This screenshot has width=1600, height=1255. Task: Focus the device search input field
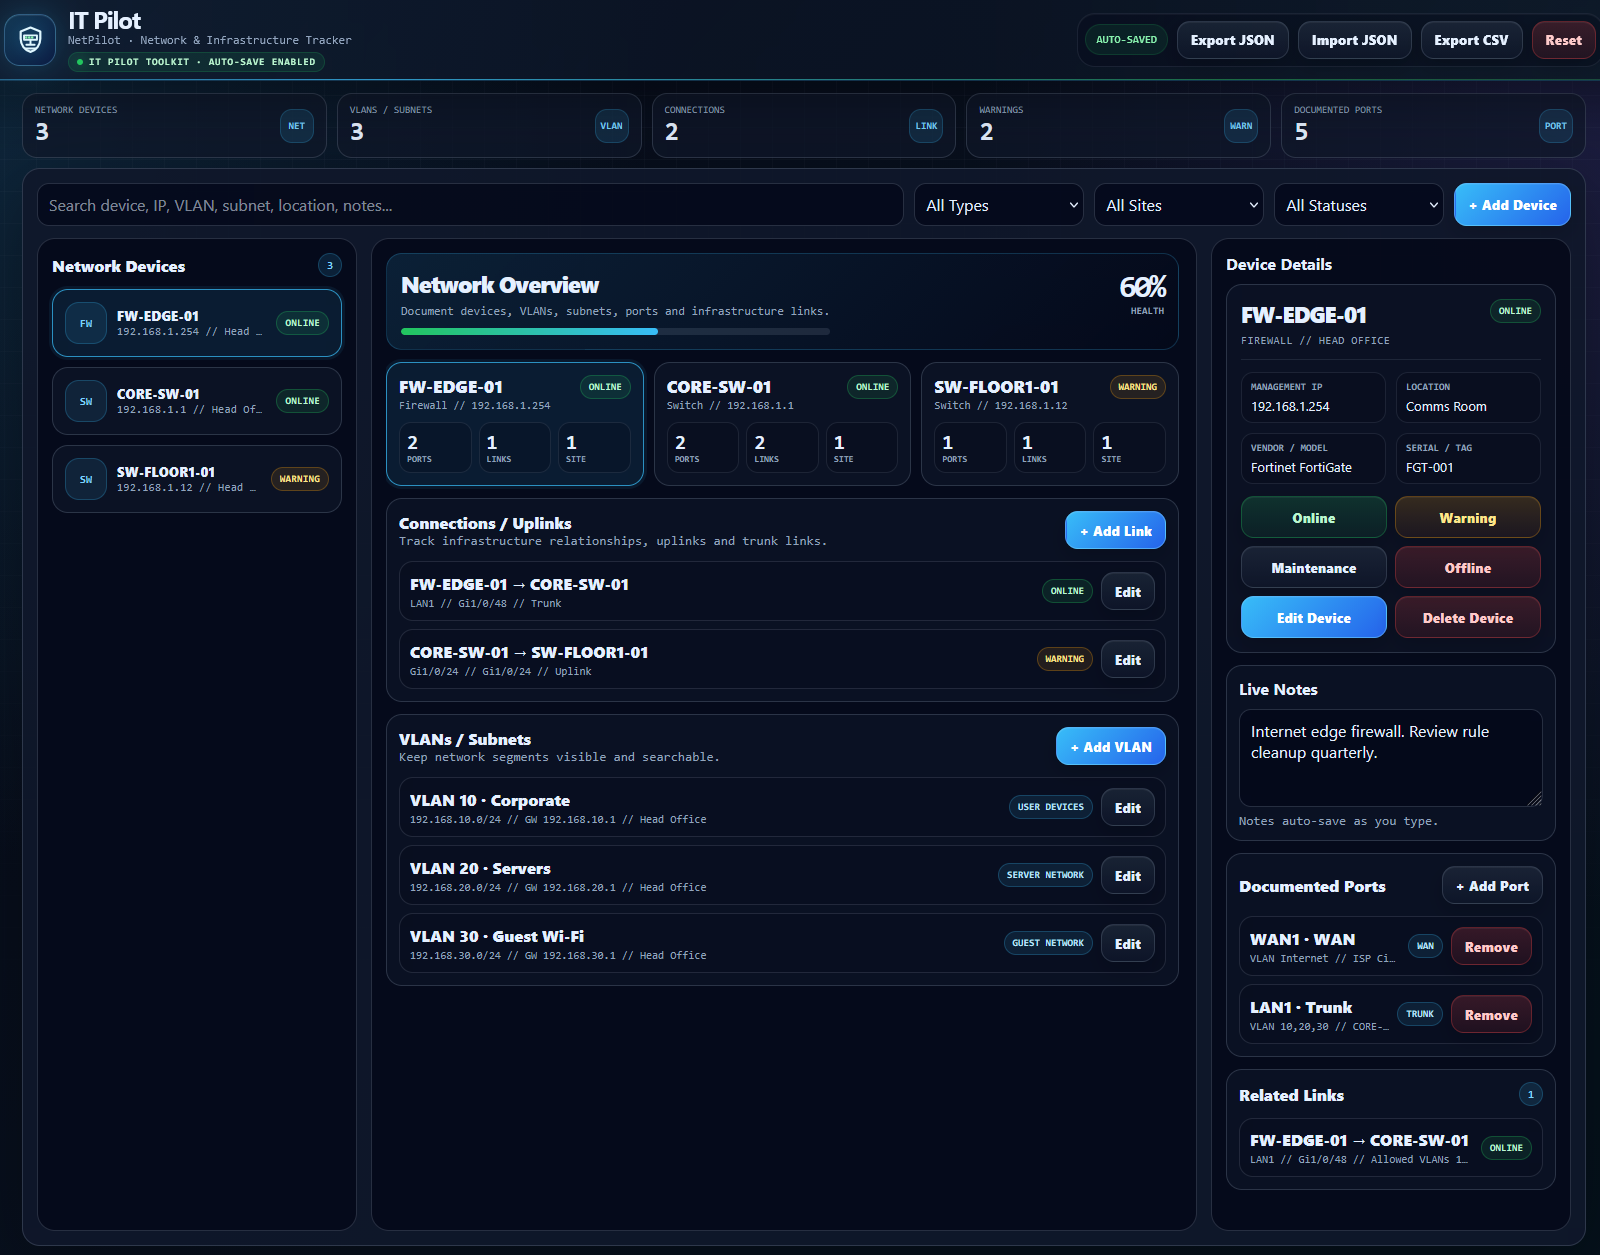click(470, 205)
